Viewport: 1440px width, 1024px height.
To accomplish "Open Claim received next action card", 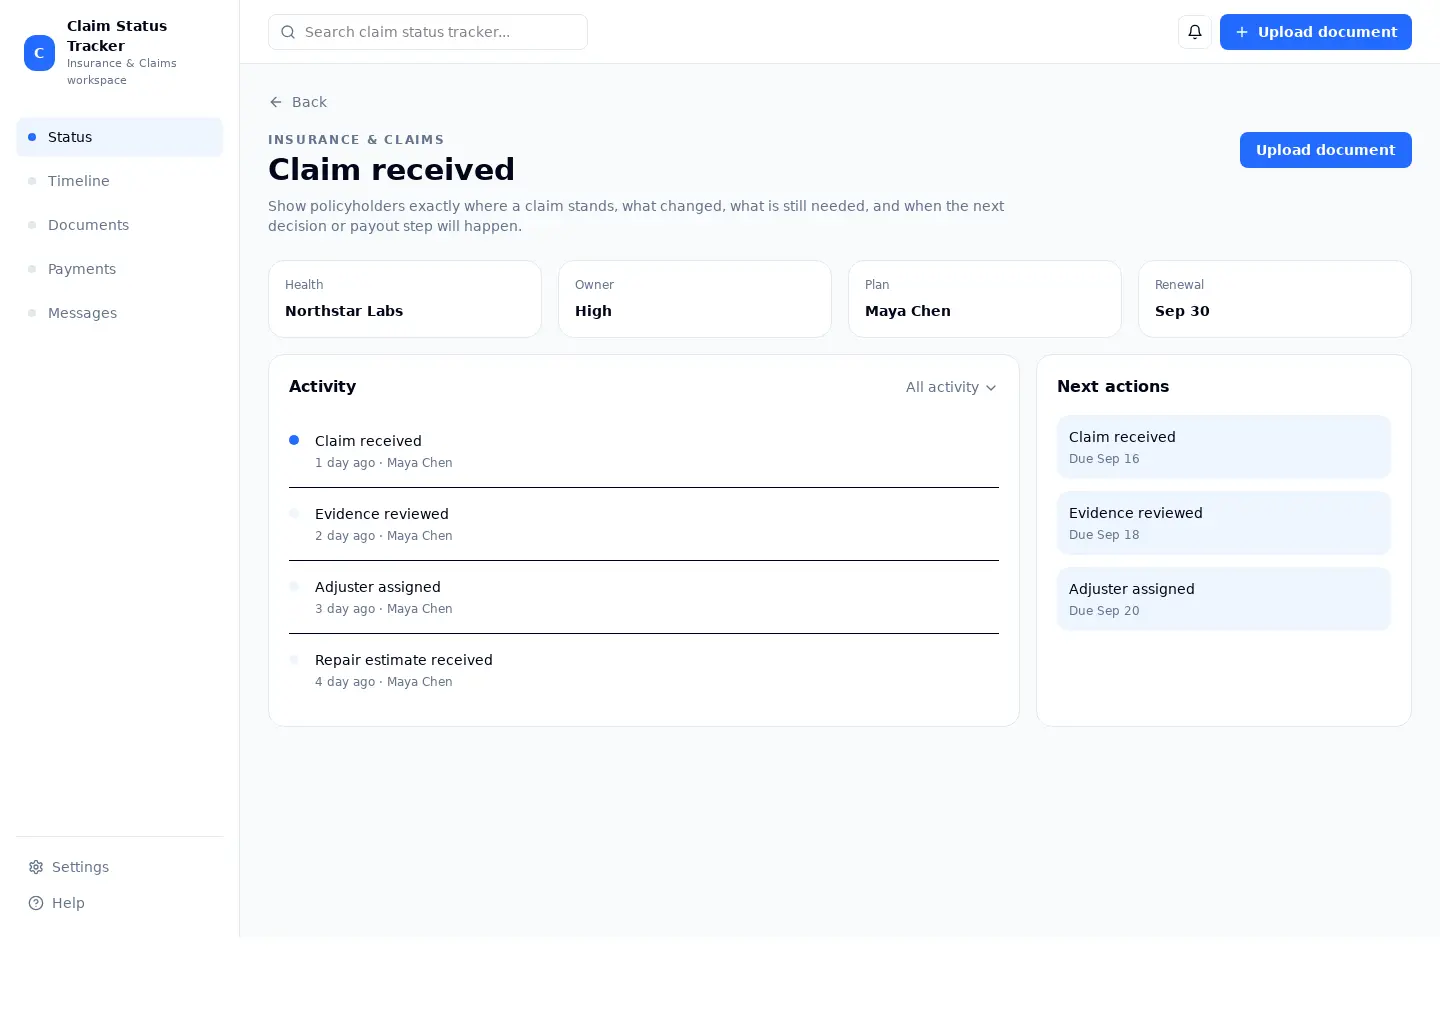I will 1224,447.
